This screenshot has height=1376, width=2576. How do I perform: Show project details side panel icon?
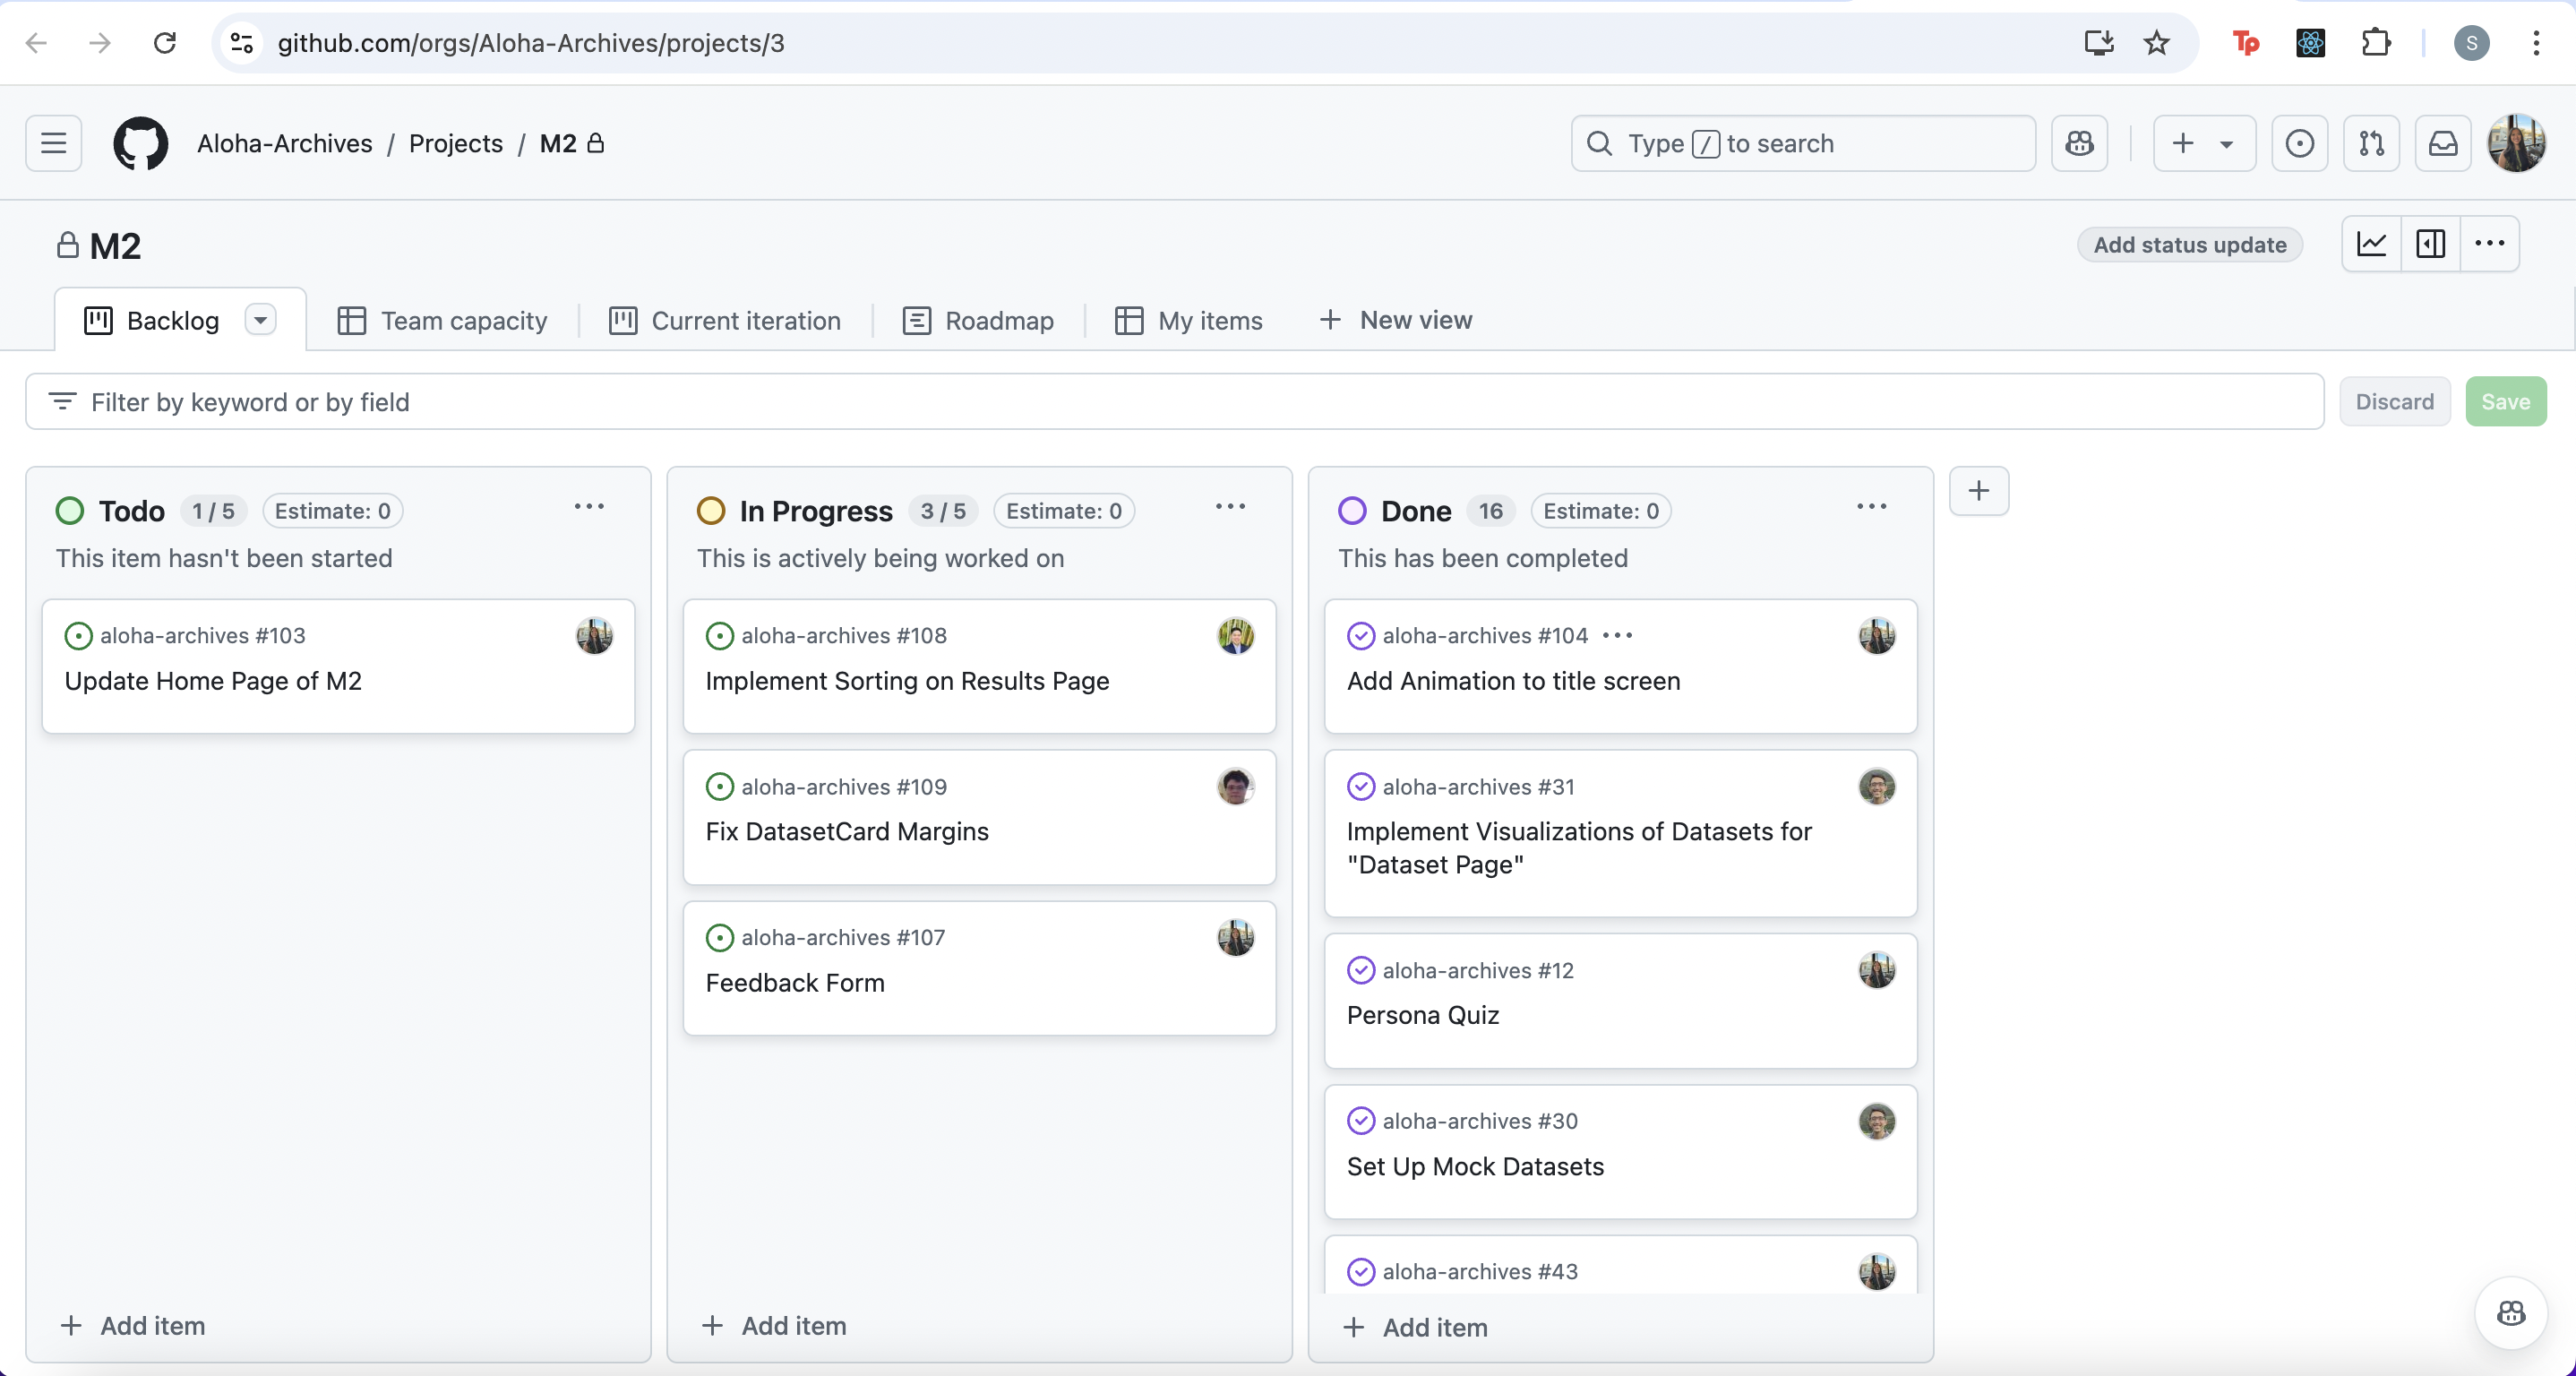pos(2430,244)
